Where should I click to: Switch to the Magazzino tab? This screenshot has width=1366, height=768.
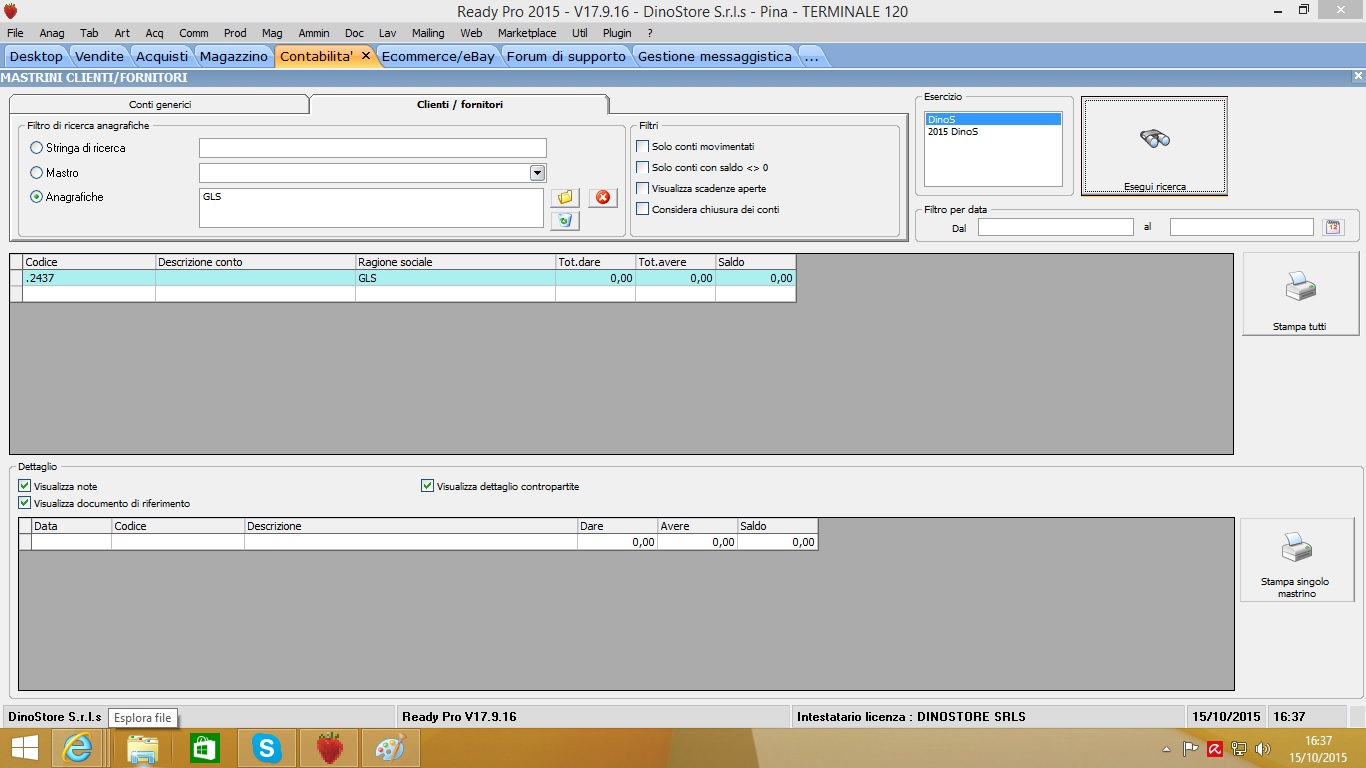click(x=234, y=56)
